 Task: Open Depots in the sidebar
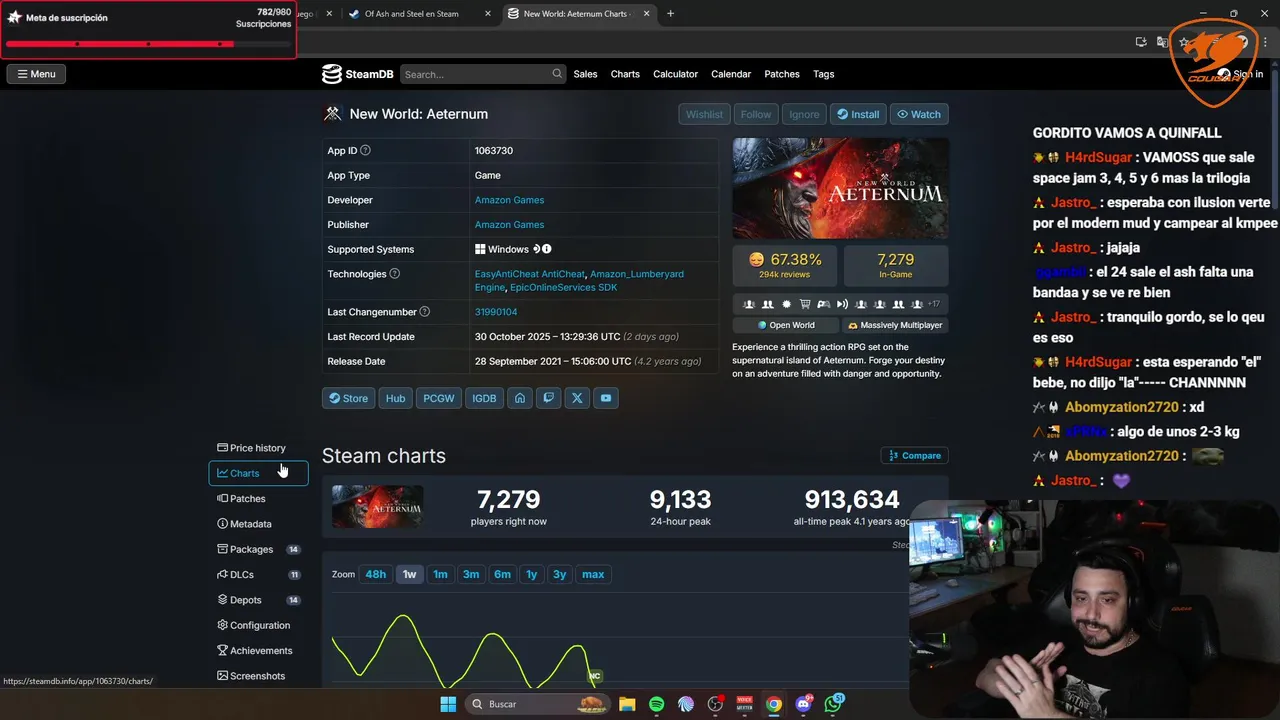pos(258,600)
